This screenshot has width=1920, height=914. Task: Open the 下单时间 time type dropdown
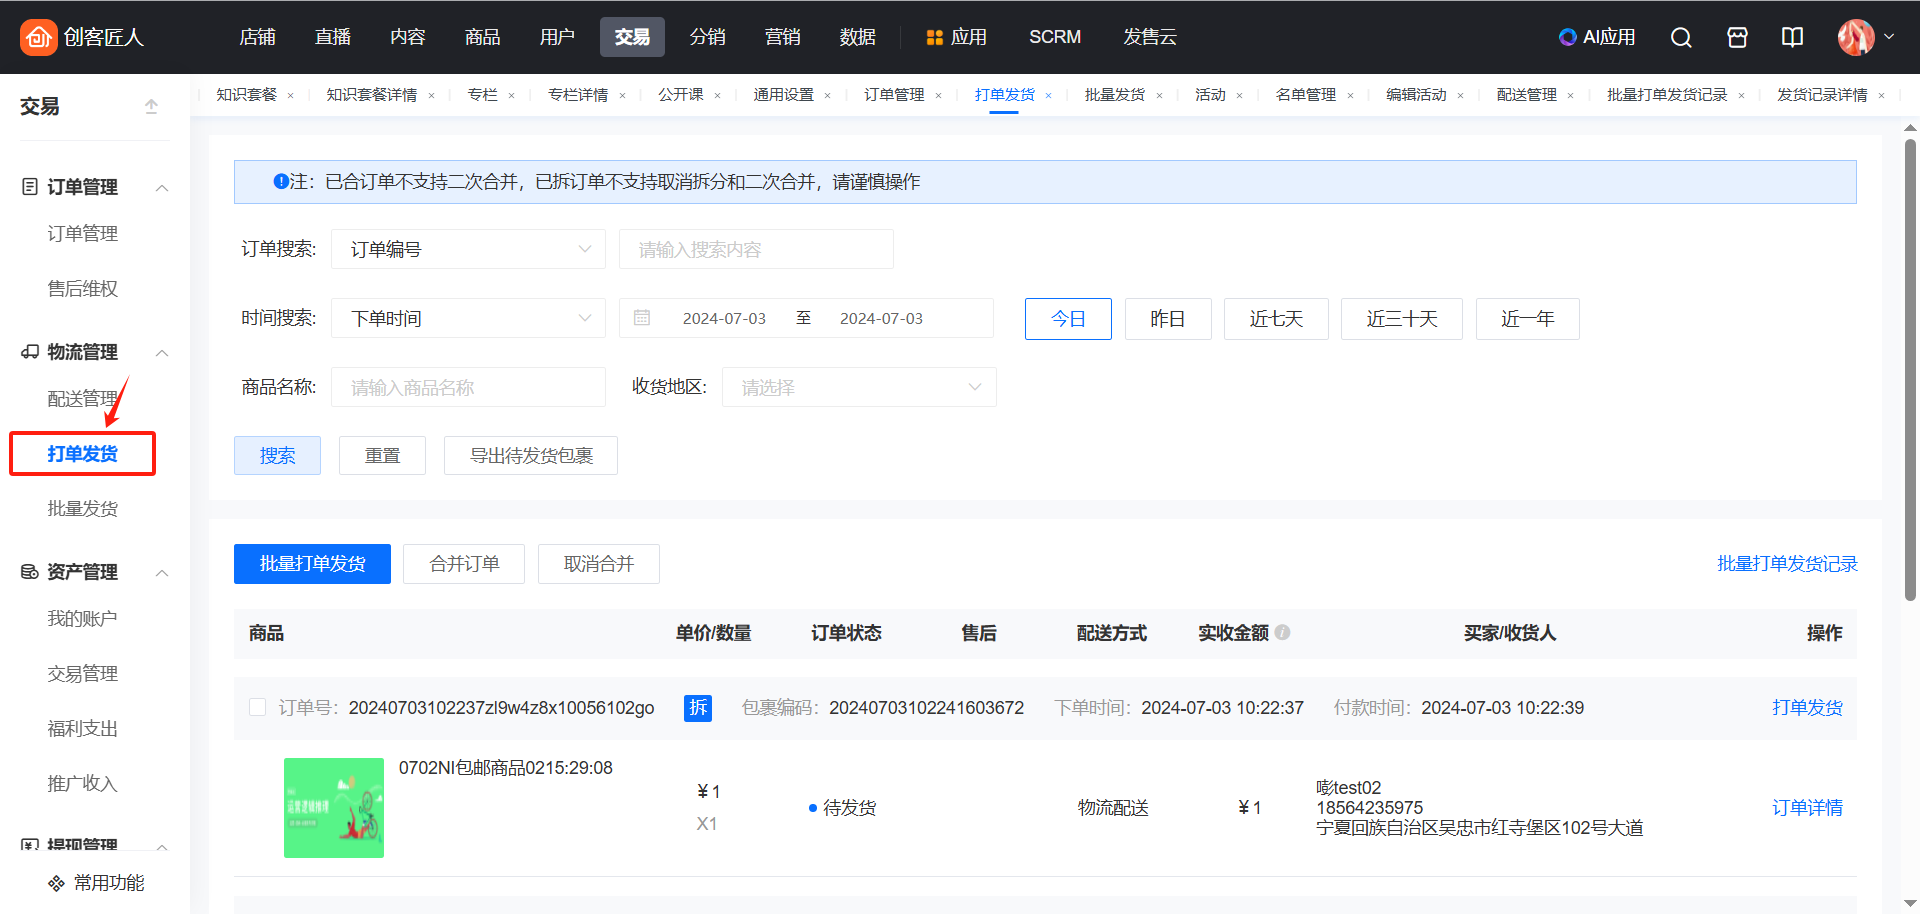(x=468, y=318)
